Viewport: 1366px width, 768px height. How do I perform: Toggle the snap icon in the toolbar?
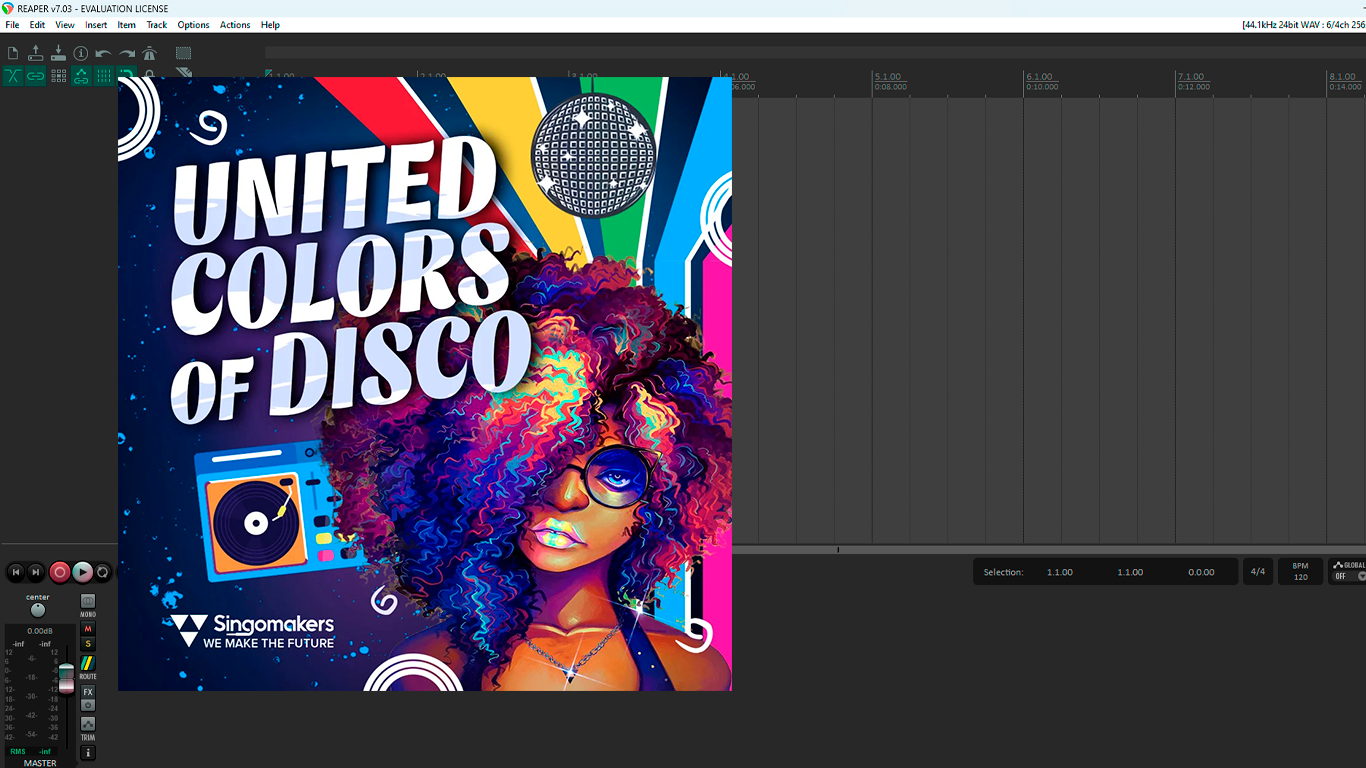pos(127,73)
